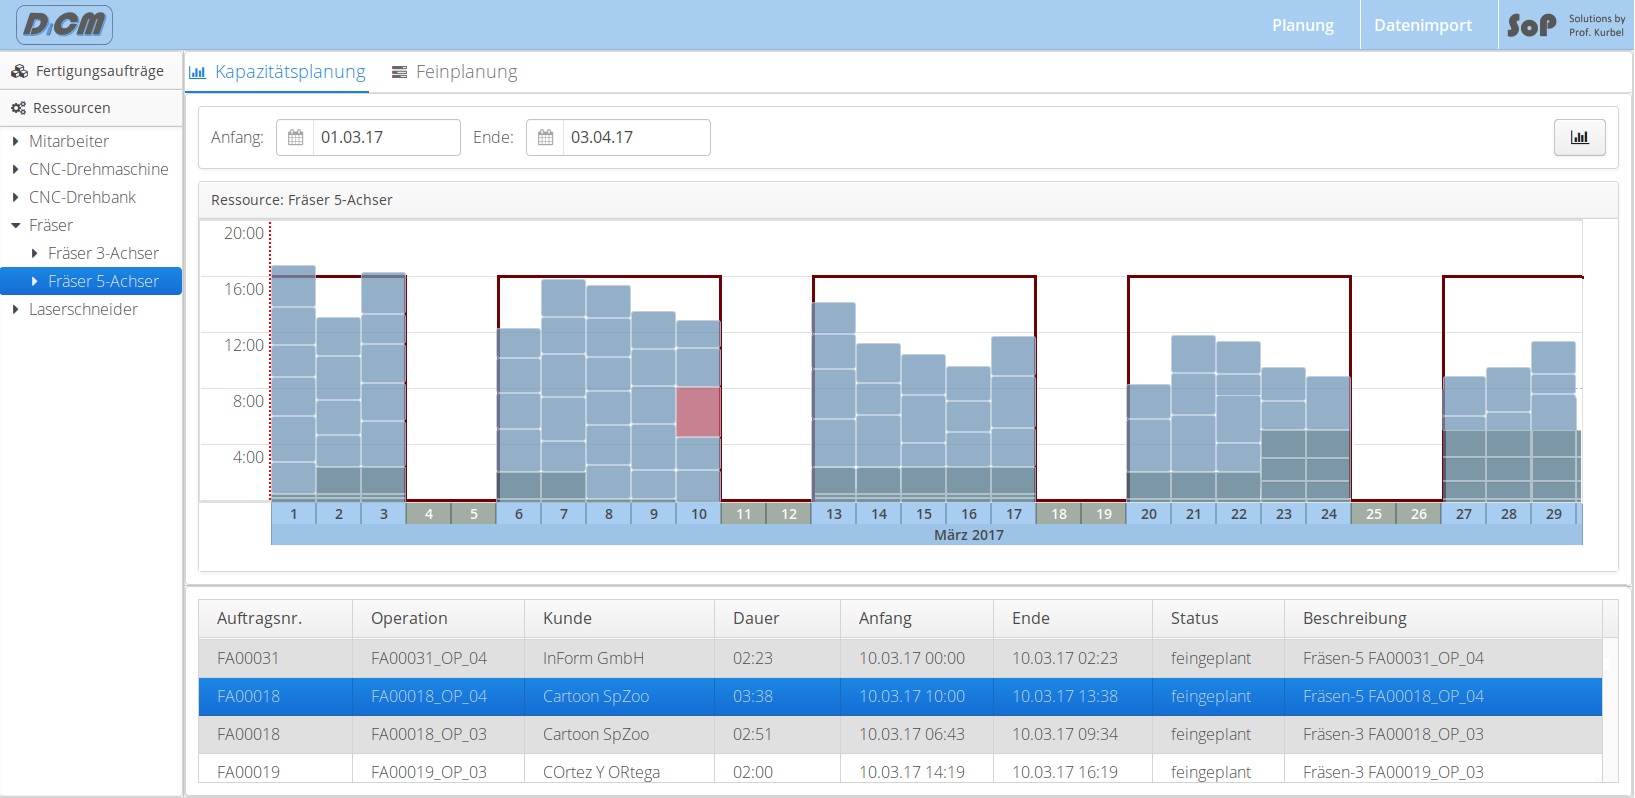Expand the Mitarbeiter tree node
Image resolution: width=1635 pixels, height=798 pixels.
click(16, 142)
